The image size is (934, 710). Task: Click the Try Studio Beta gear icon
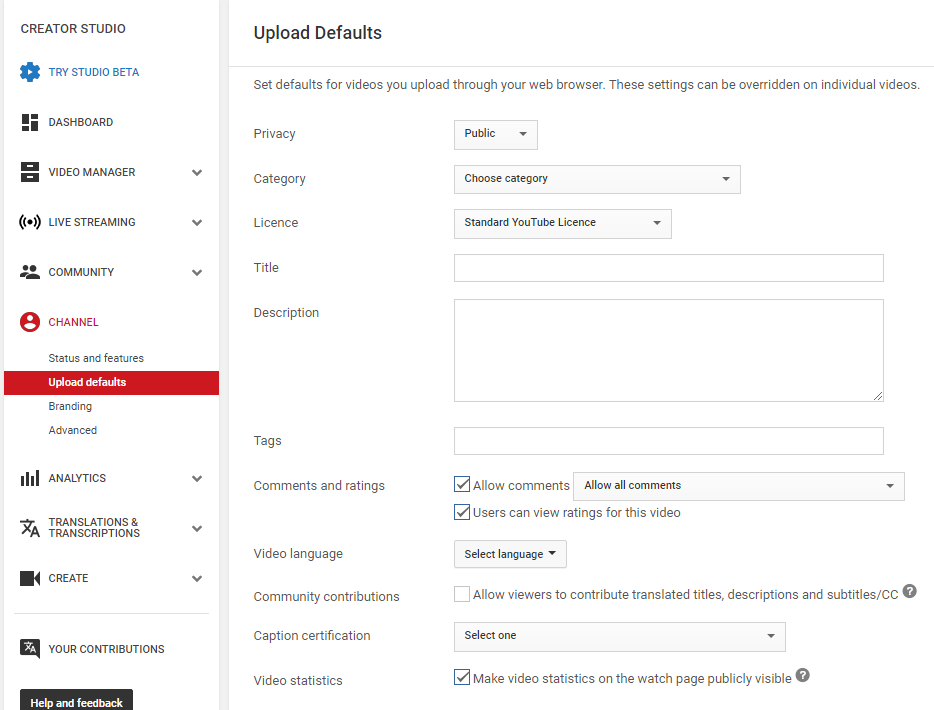point(30,72)
